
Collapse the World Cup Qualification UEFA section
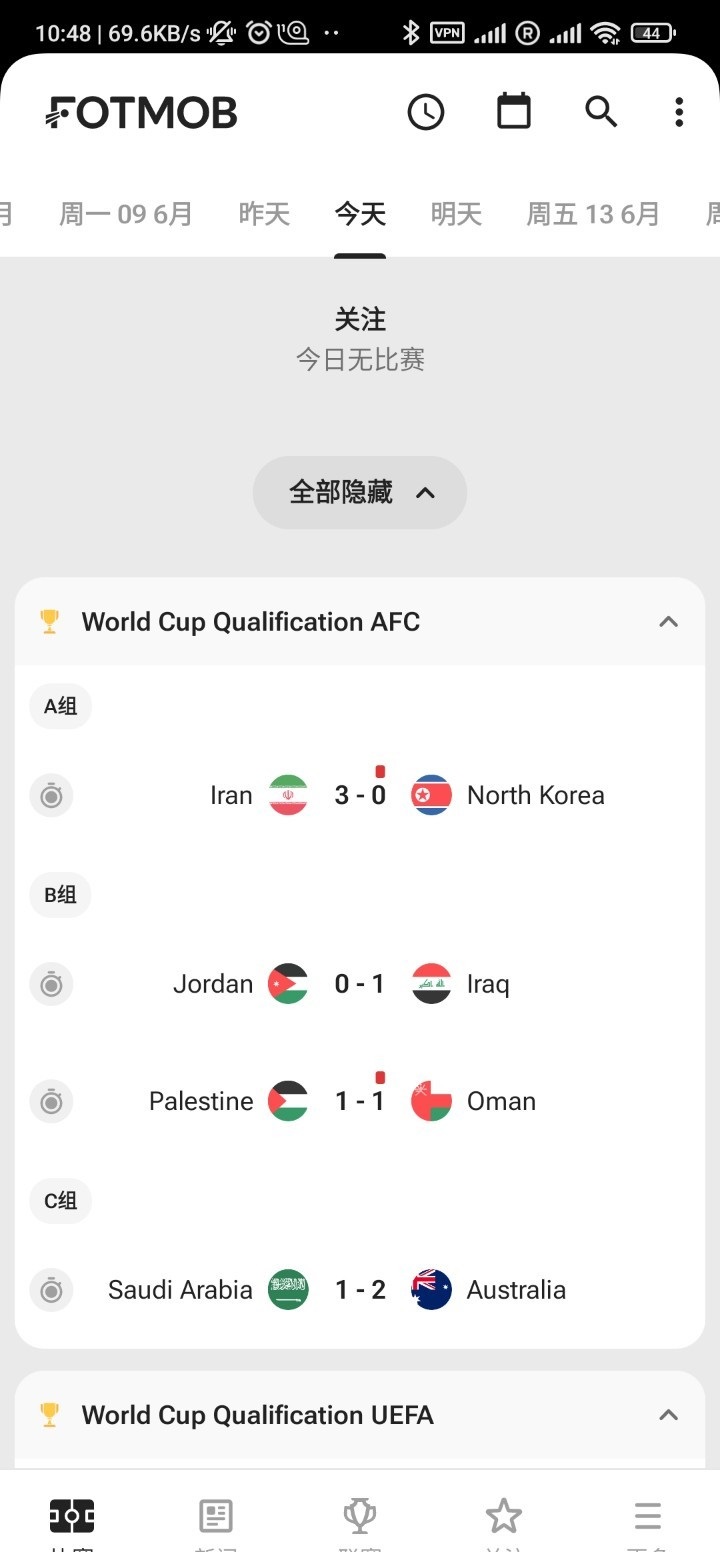[668, 1415]
